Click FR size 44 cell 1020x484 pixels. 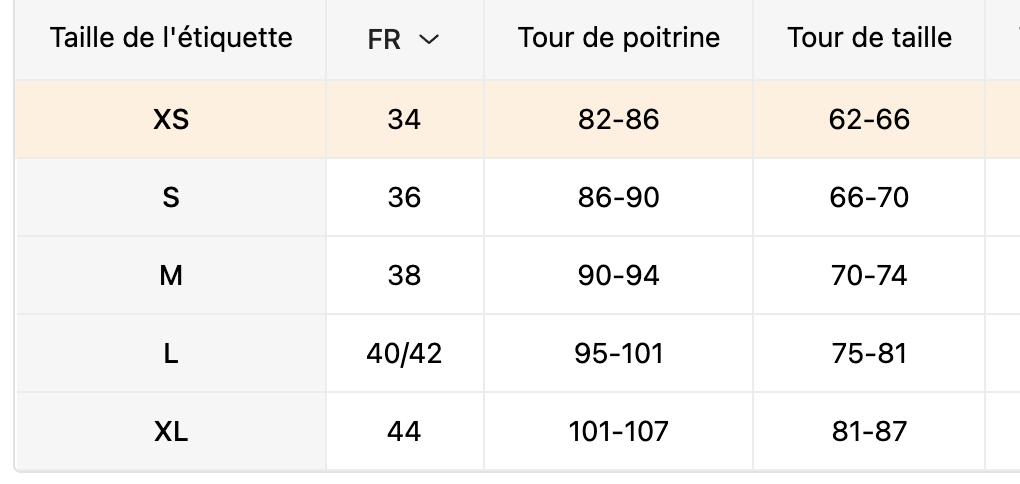[404, 431]
